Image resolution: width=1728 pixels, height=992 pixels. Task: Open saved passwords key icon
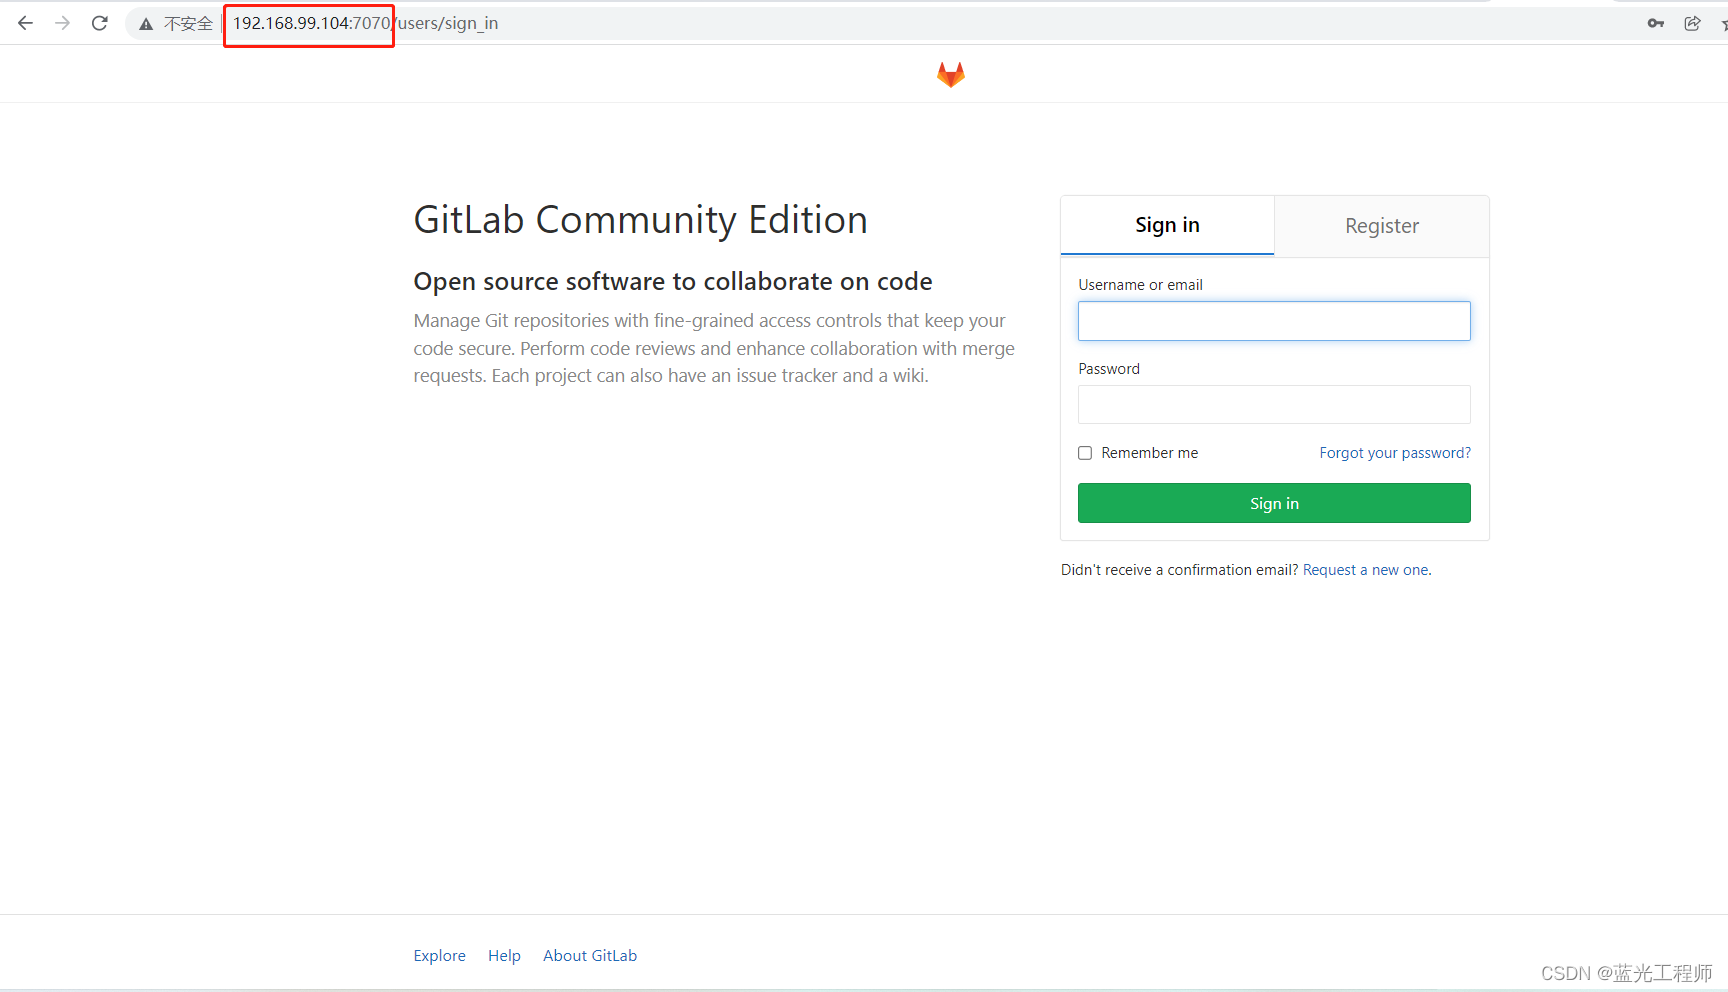[1656, 23]
